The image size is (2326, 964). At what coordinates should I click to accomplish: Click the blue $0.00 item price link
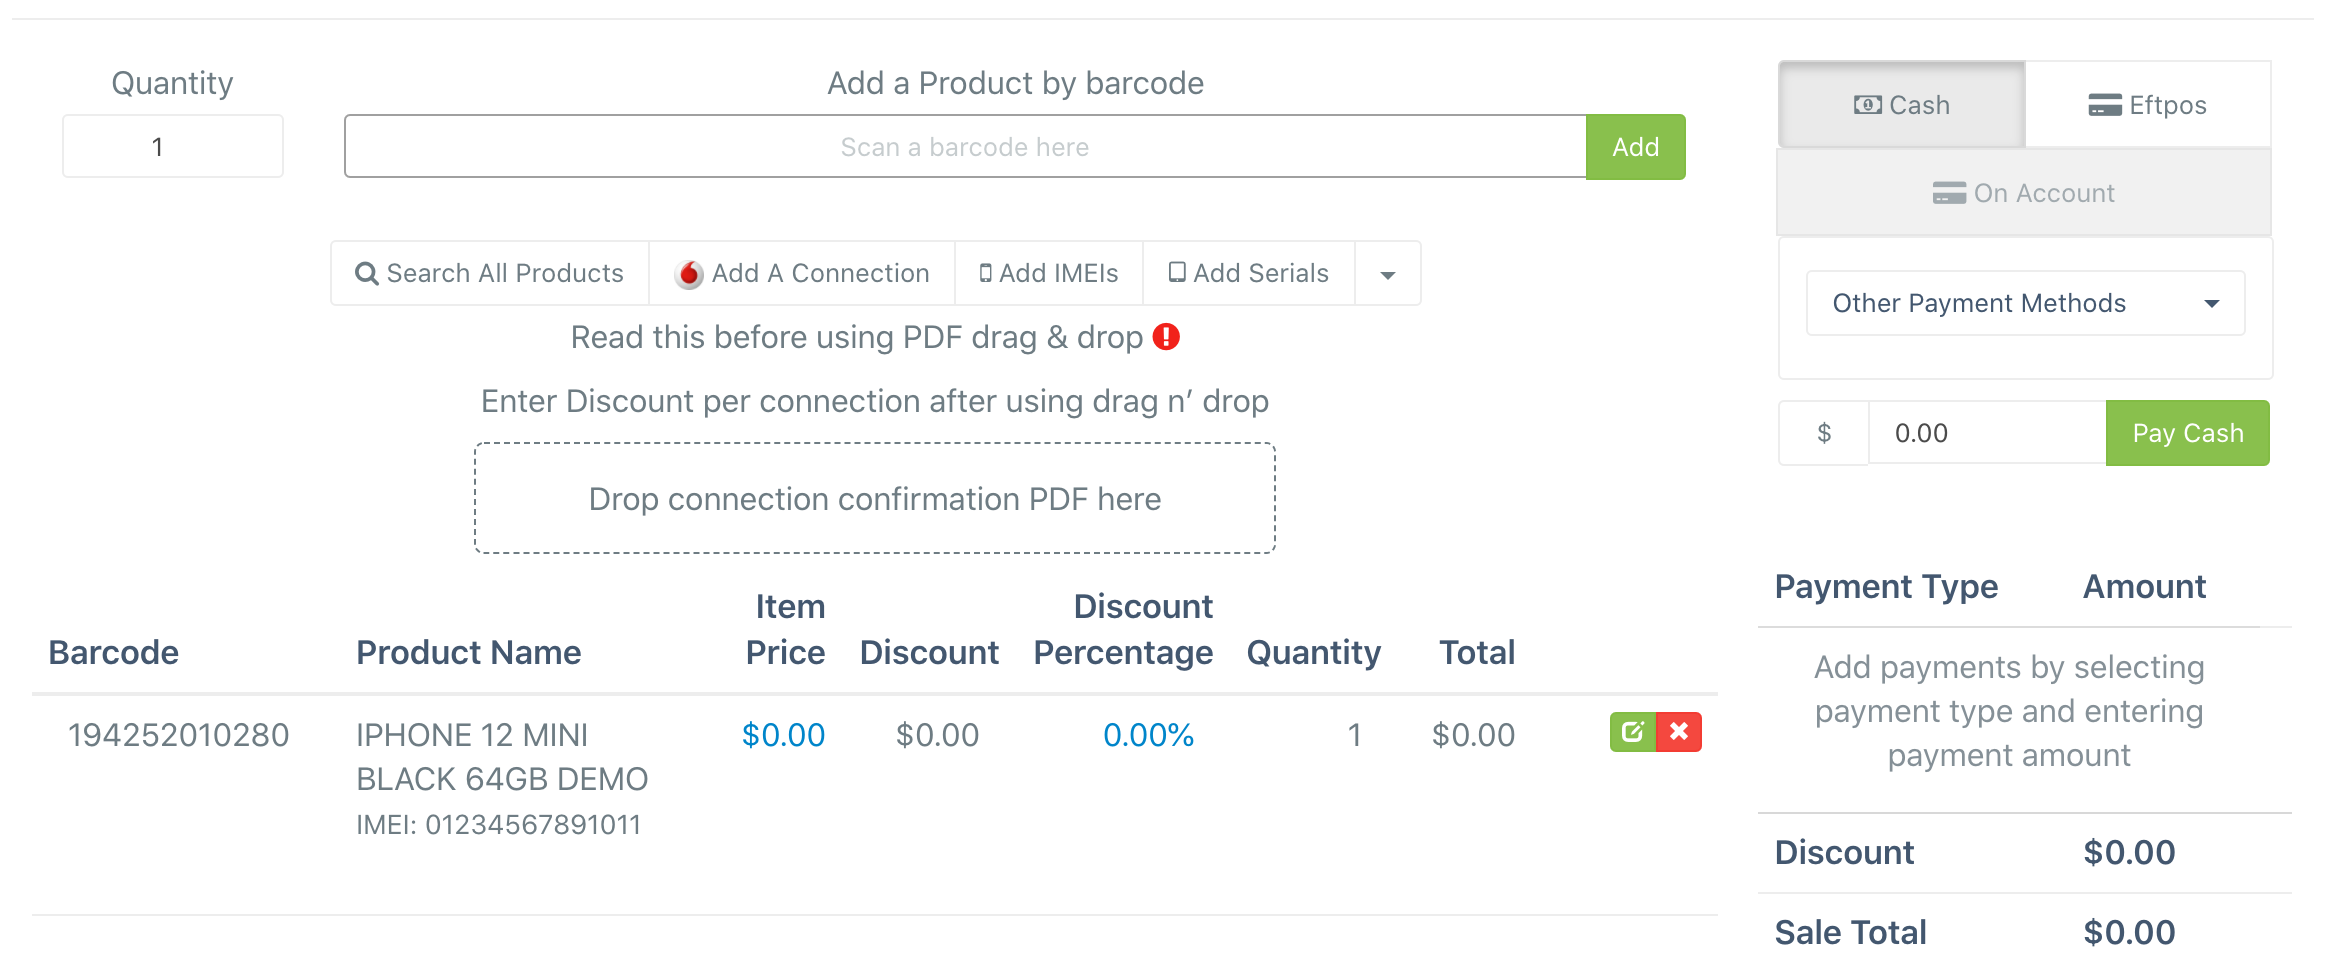click(783, 735)
